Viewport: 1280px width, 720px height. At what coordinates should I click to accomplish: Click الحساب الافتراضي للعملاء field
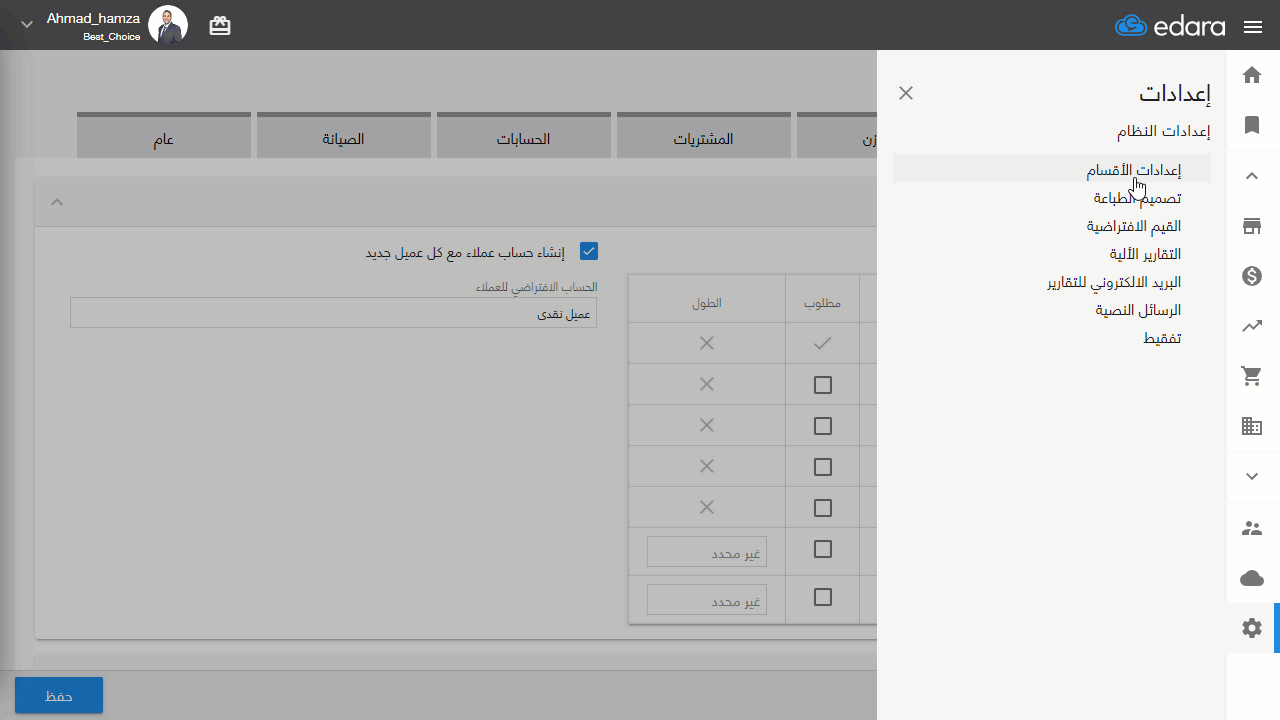333,313
